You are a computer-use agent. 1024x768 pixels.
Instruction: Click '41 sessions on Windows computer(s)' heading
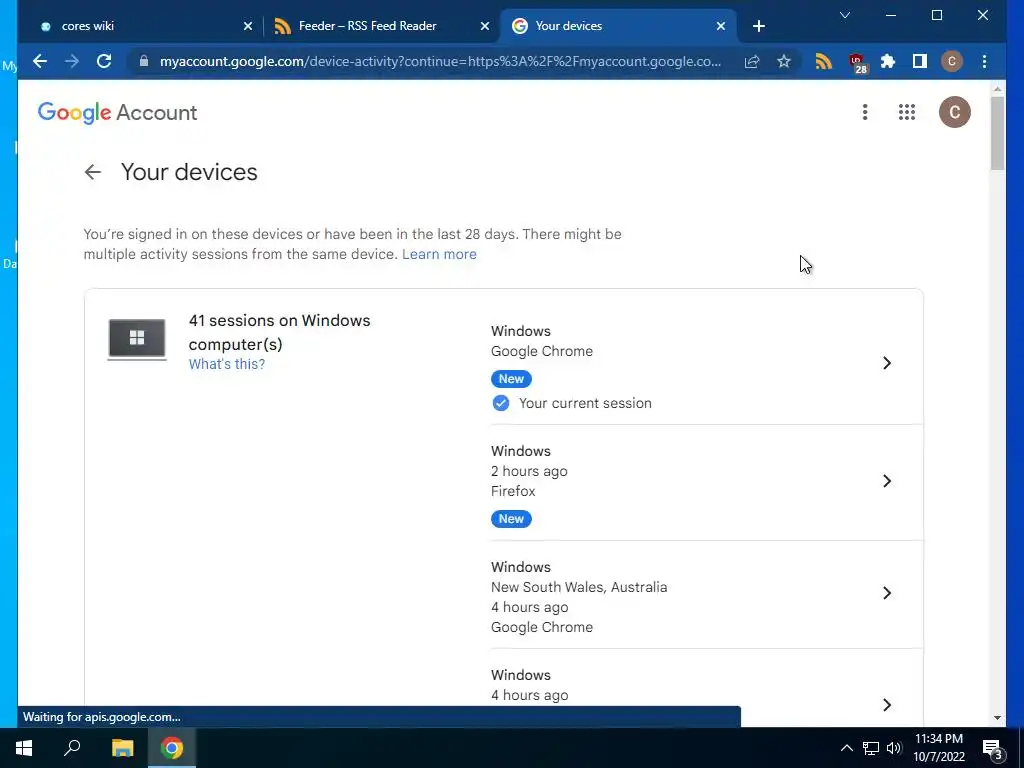pos(279,332)
